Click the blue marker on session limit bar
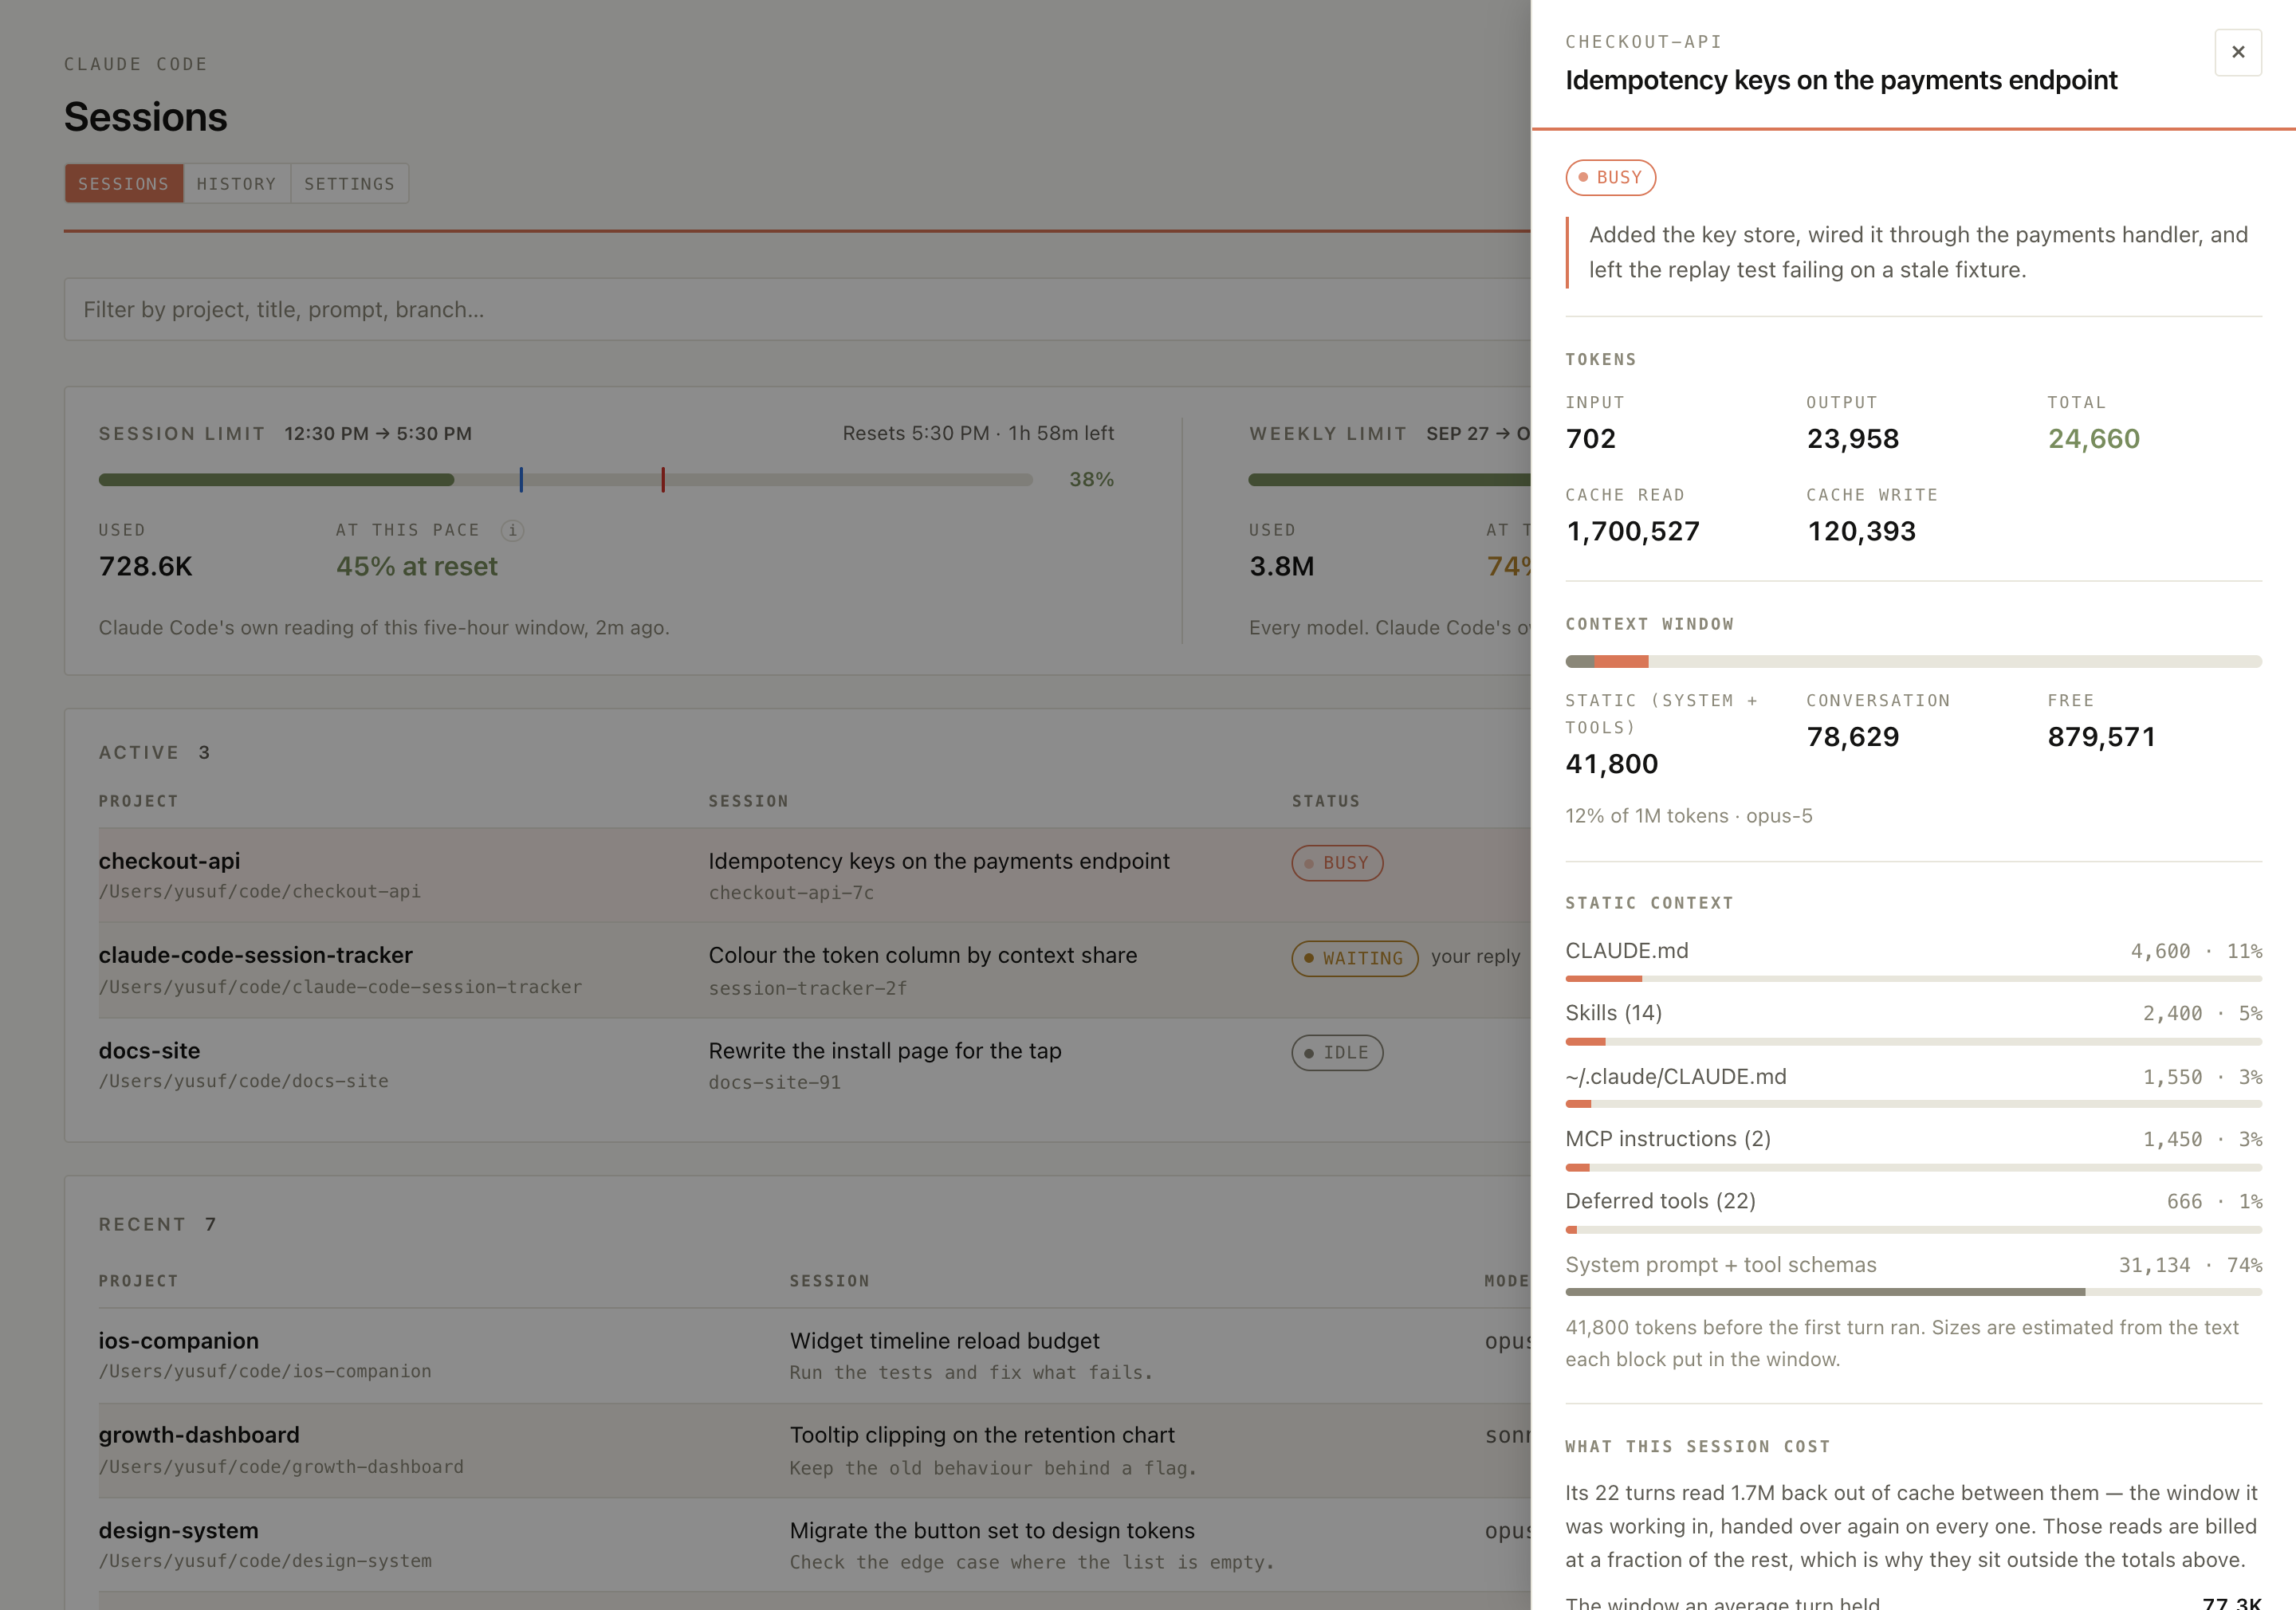 click(521, 480)
